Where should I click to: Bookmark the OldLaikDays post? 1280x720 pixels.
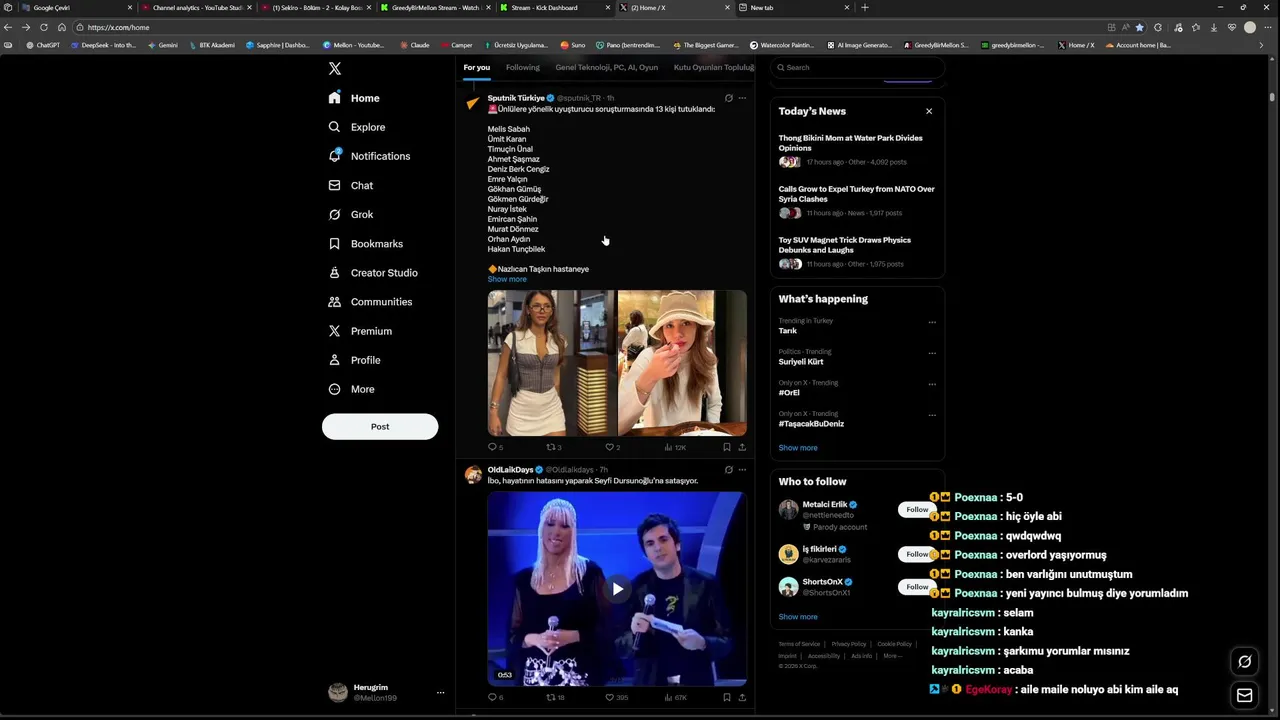click(x=727, y=697)
